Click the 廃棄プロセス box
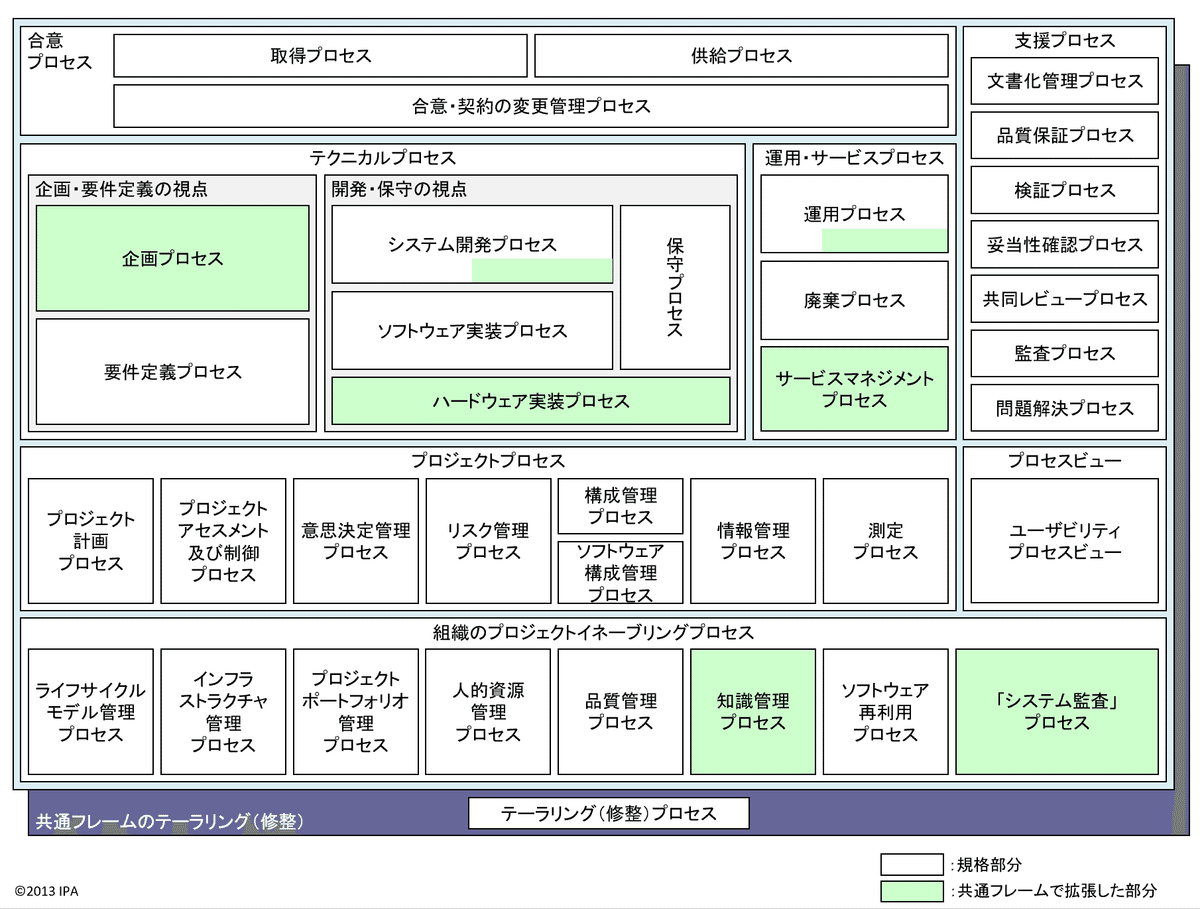 [x=854, y=300]
